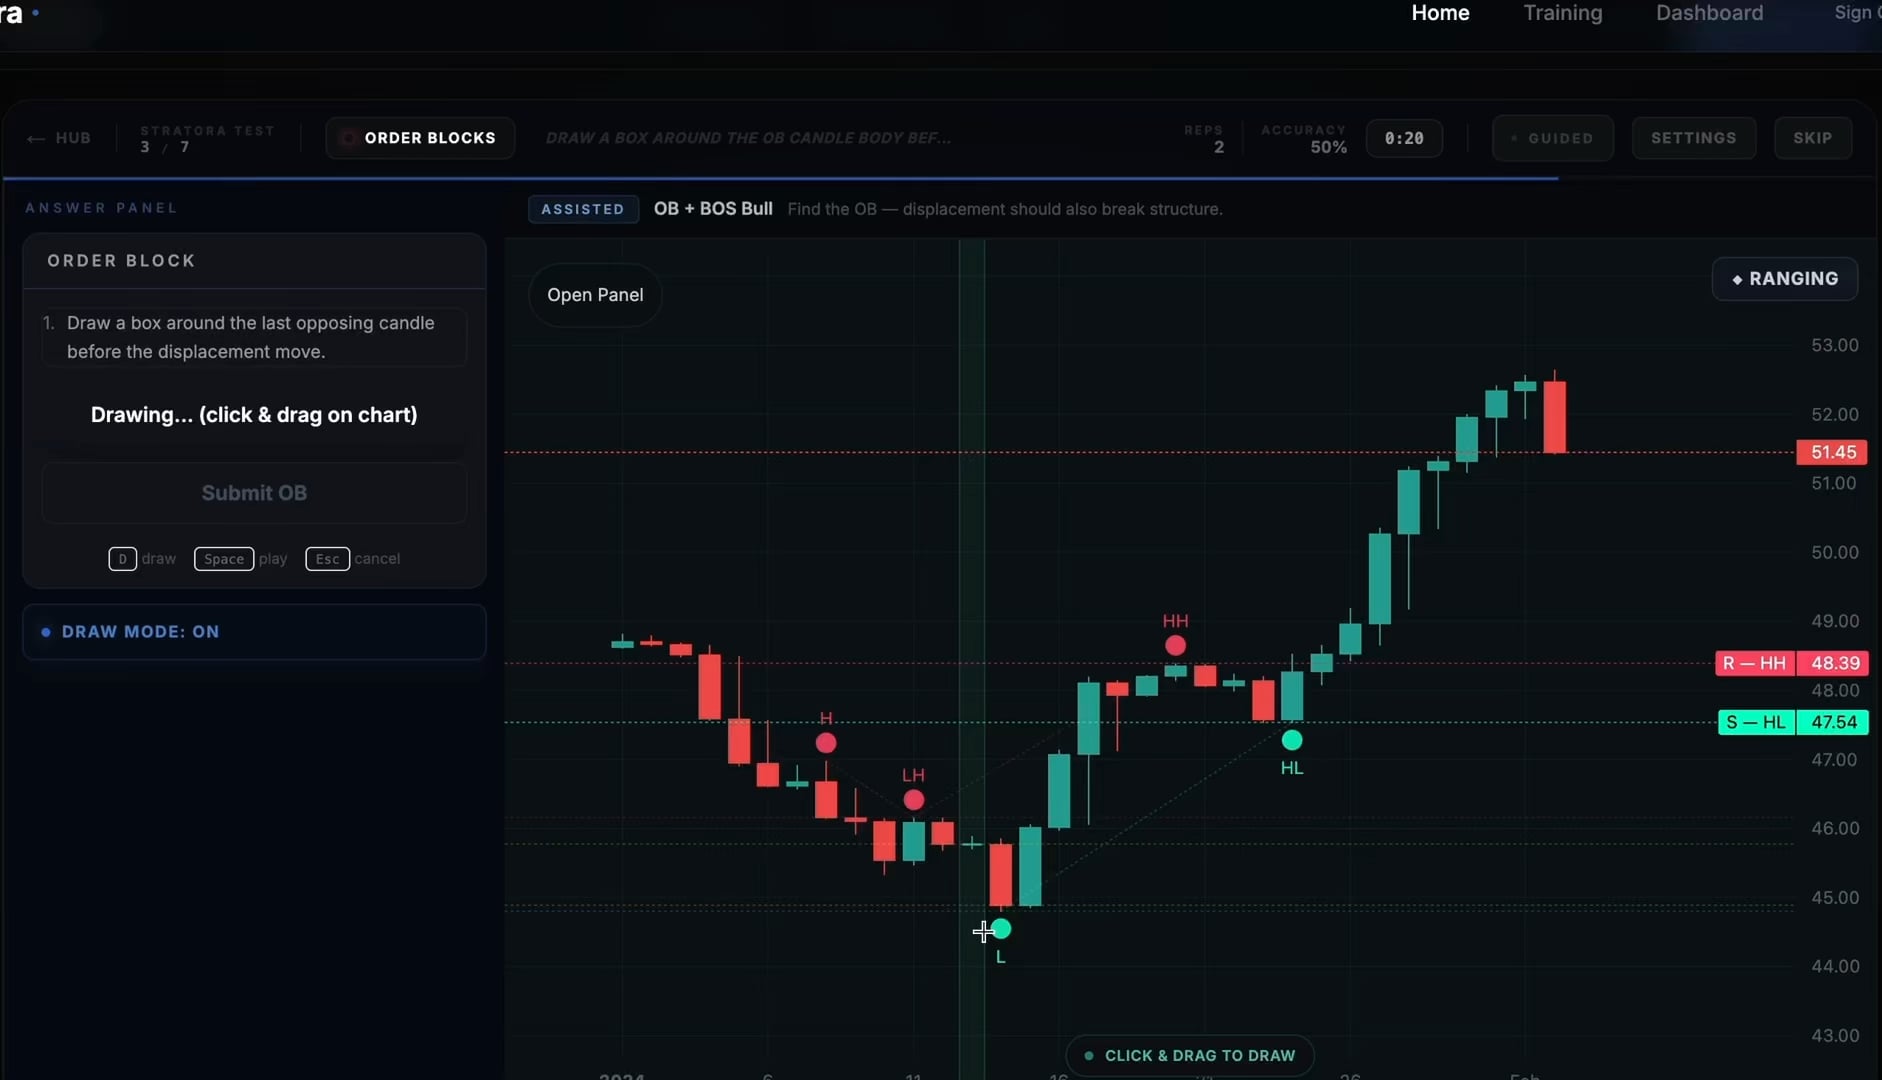1882x1080 pixels.
Task: Expand the Open Panel button
Action: 595,295
